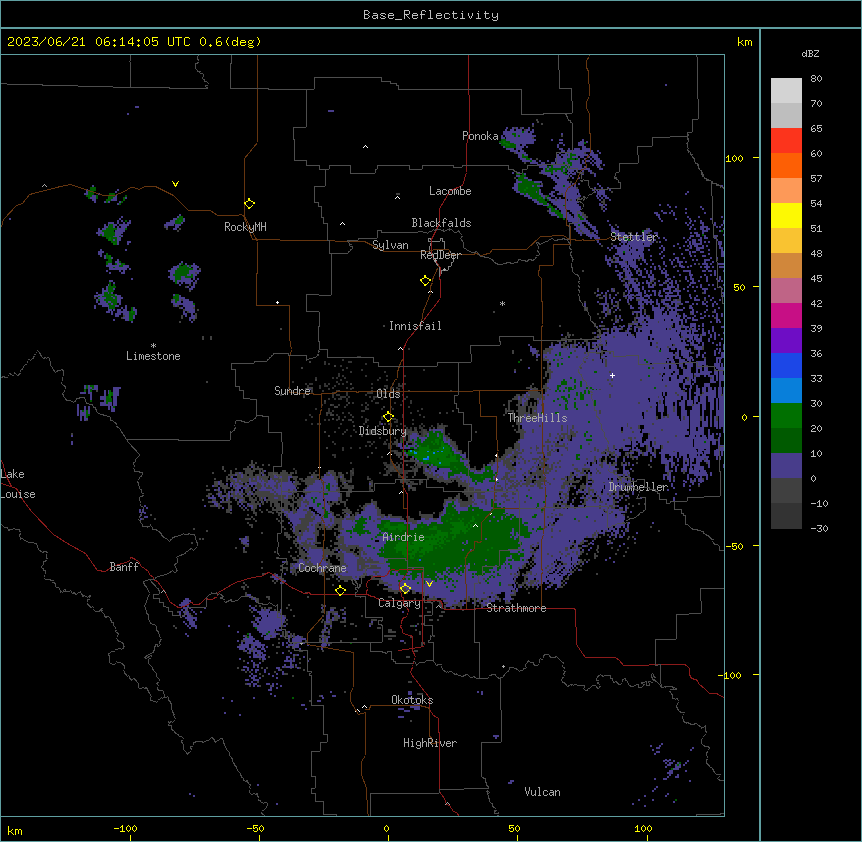Click the asterisk marker above Limestone label
Image resolution: width=862 pixels, height=842 pixels.
coord(153,346)
